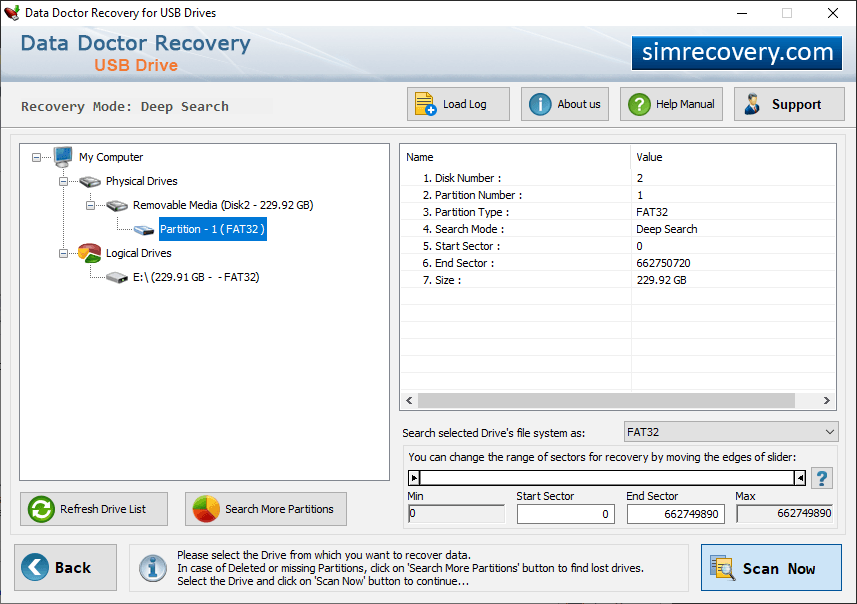This screenshot has height=604, width=857.
Task: Minimize the Data Doctor Recovery window
Action: [x=742, y=13]
